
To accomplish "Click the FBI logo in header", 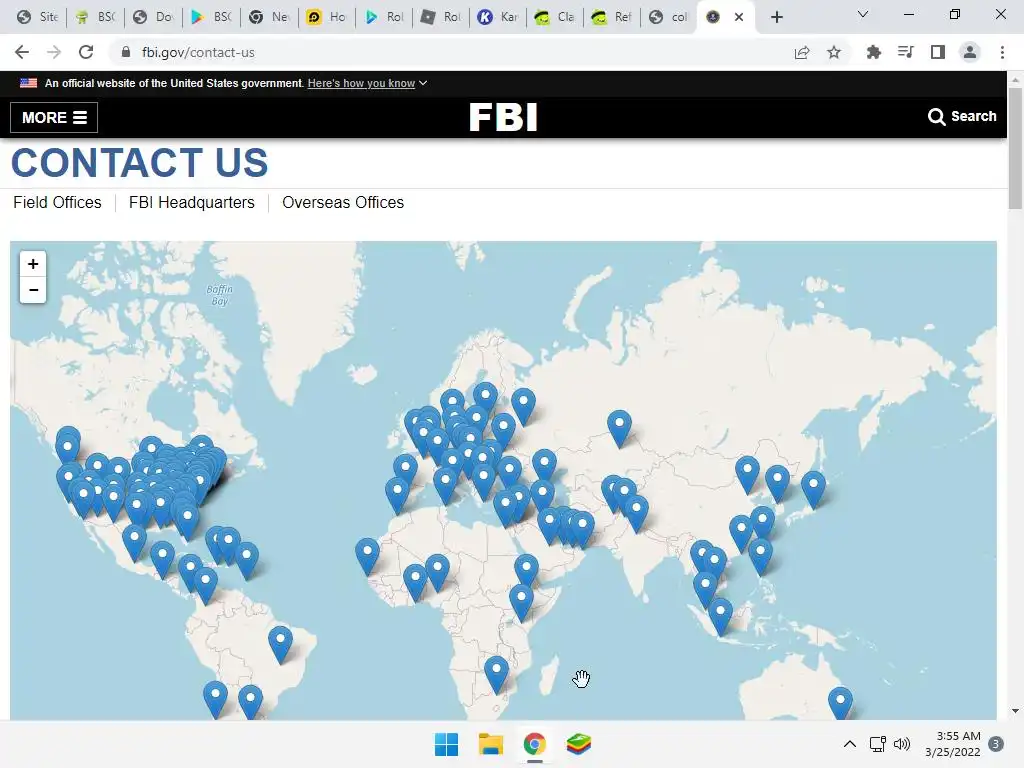I will click(503, 118).
